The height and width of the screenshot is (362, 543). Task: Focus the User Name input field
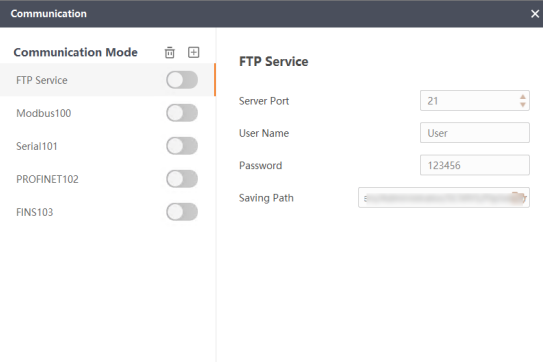475,133
